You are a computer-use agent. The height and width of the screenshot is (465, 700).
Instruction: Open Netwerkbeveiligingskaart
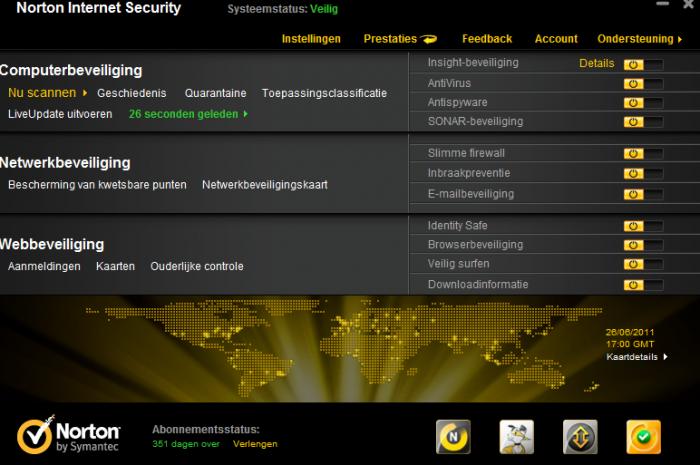click(265, 185)
